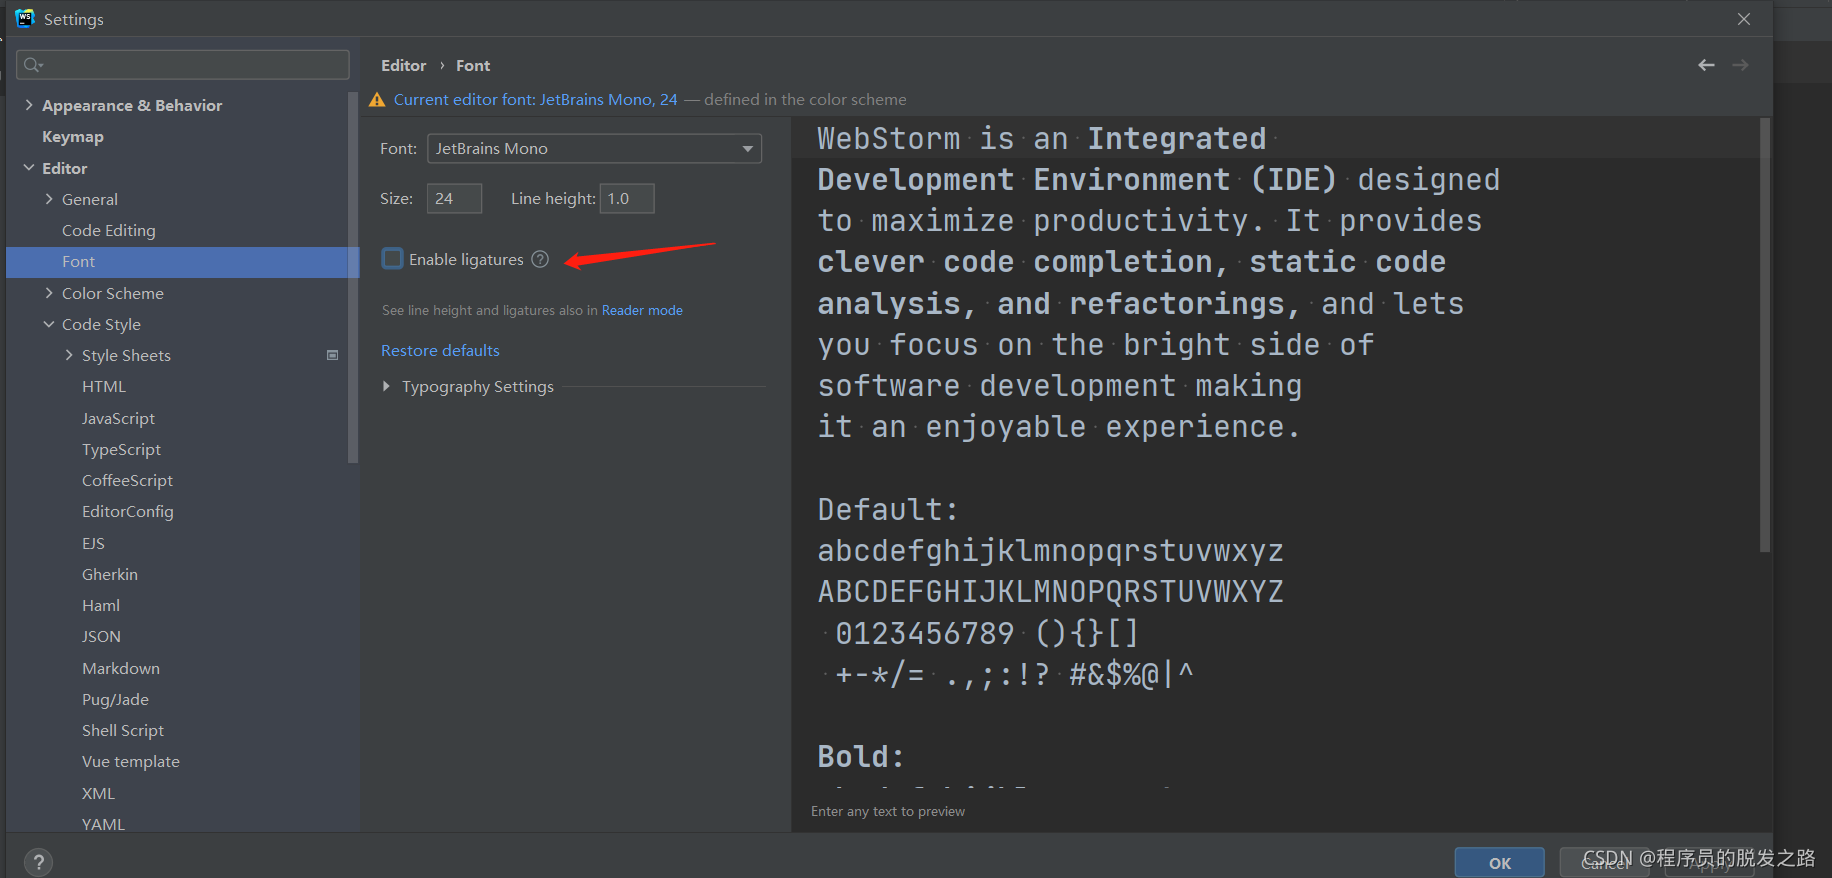The image size is (1832, 878).
Task: Select Keymap in settings tree
Action: click(x=73, y=137)
